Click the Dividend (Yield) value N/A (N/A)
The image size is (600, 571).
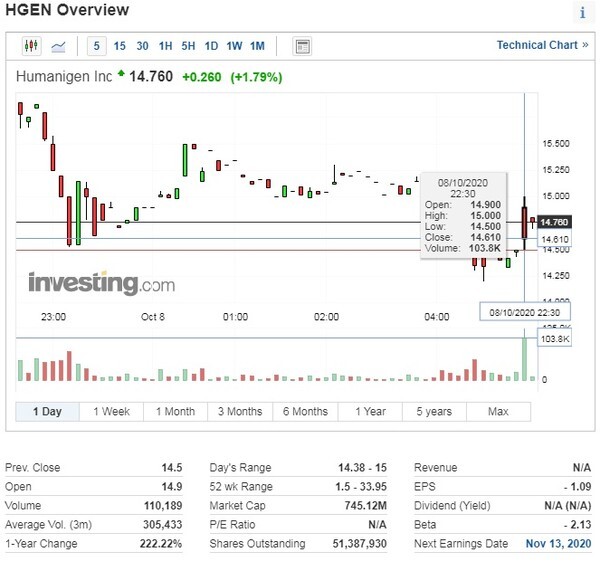pyautogui.click(x=568, y=506)
